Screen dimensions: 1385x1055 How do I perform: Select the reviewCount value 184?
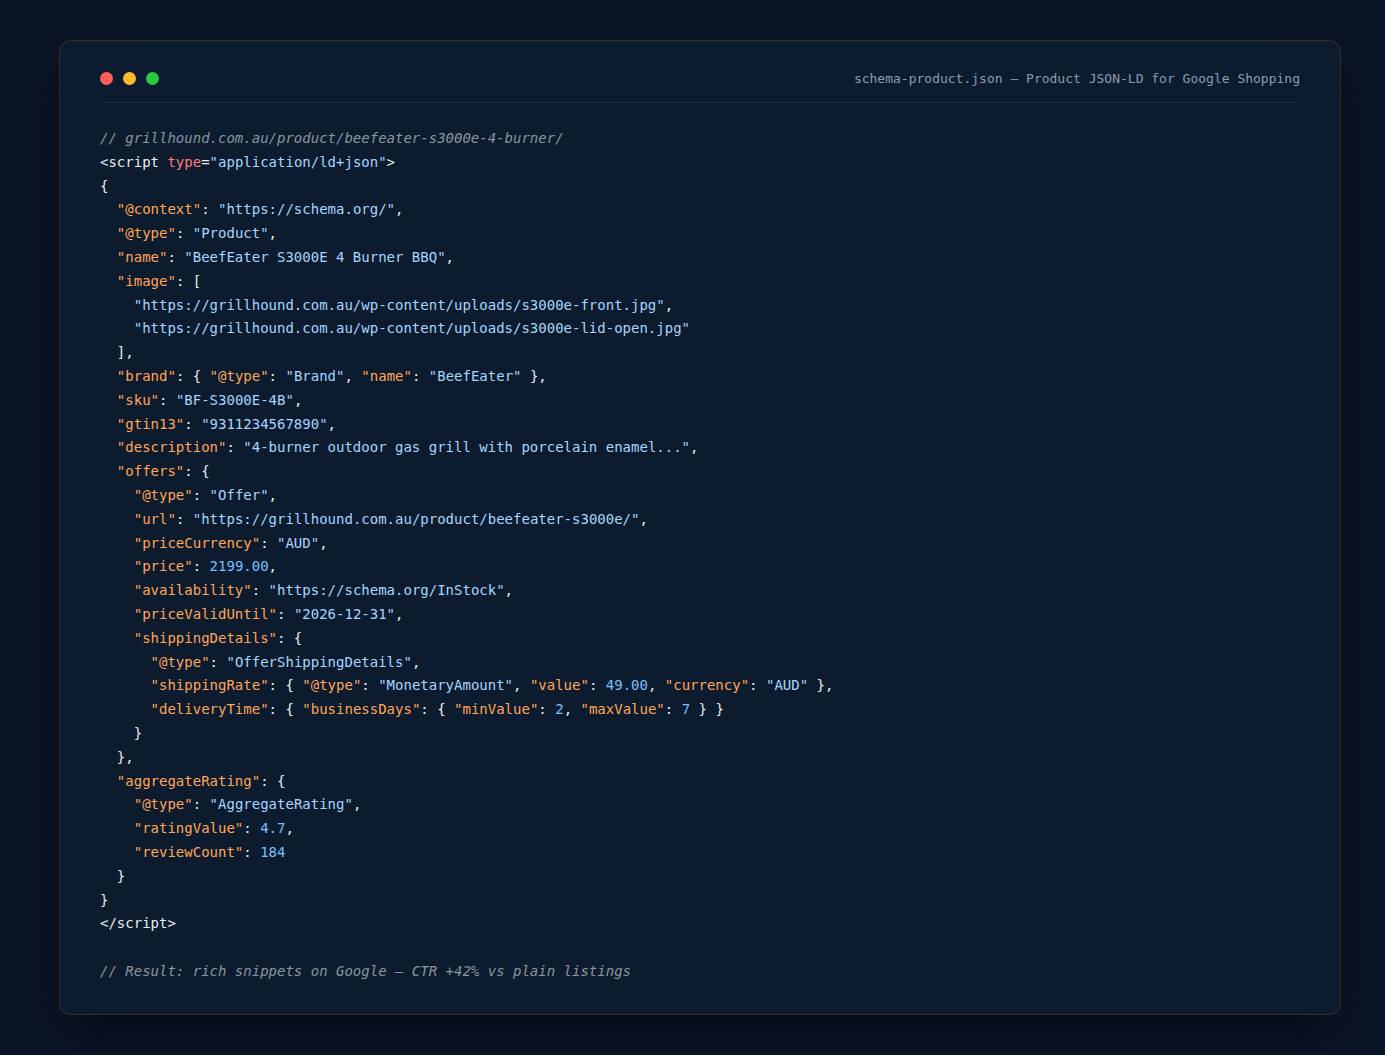click(272, 851)
